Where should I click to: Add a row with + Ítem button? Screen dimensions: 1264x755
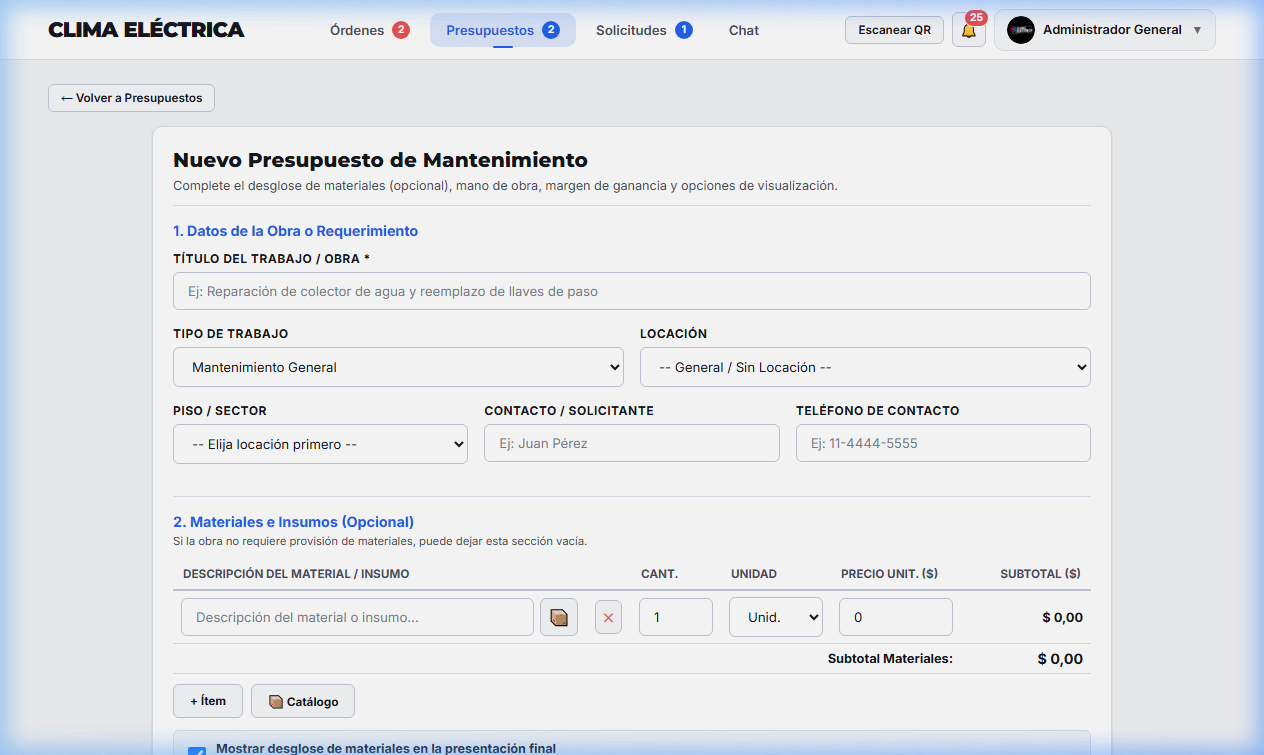click(208, 701)
